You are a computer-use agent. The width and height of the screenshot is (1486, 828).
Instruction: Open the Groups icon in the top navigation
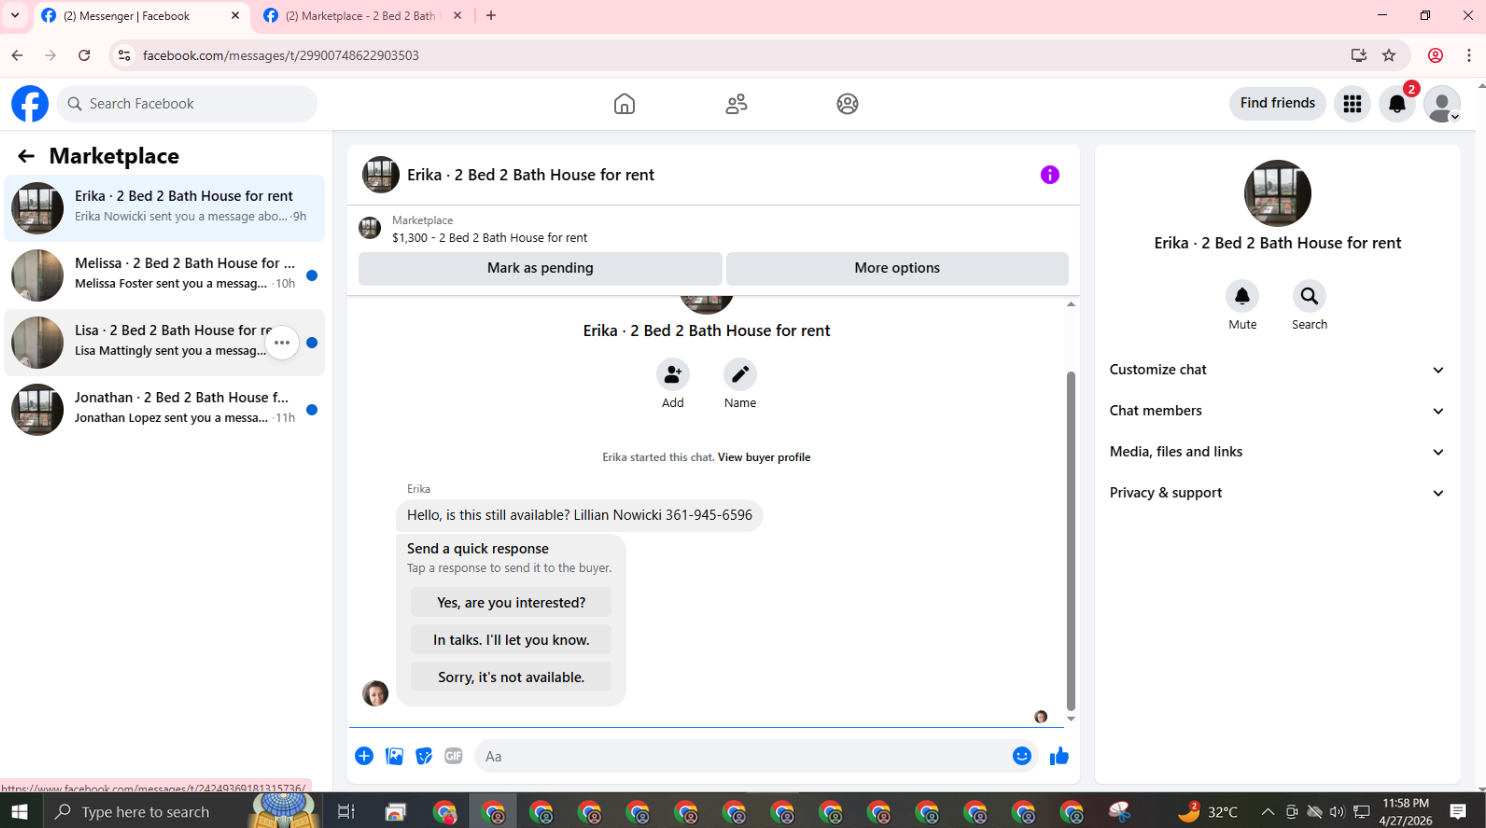(847, 104)
